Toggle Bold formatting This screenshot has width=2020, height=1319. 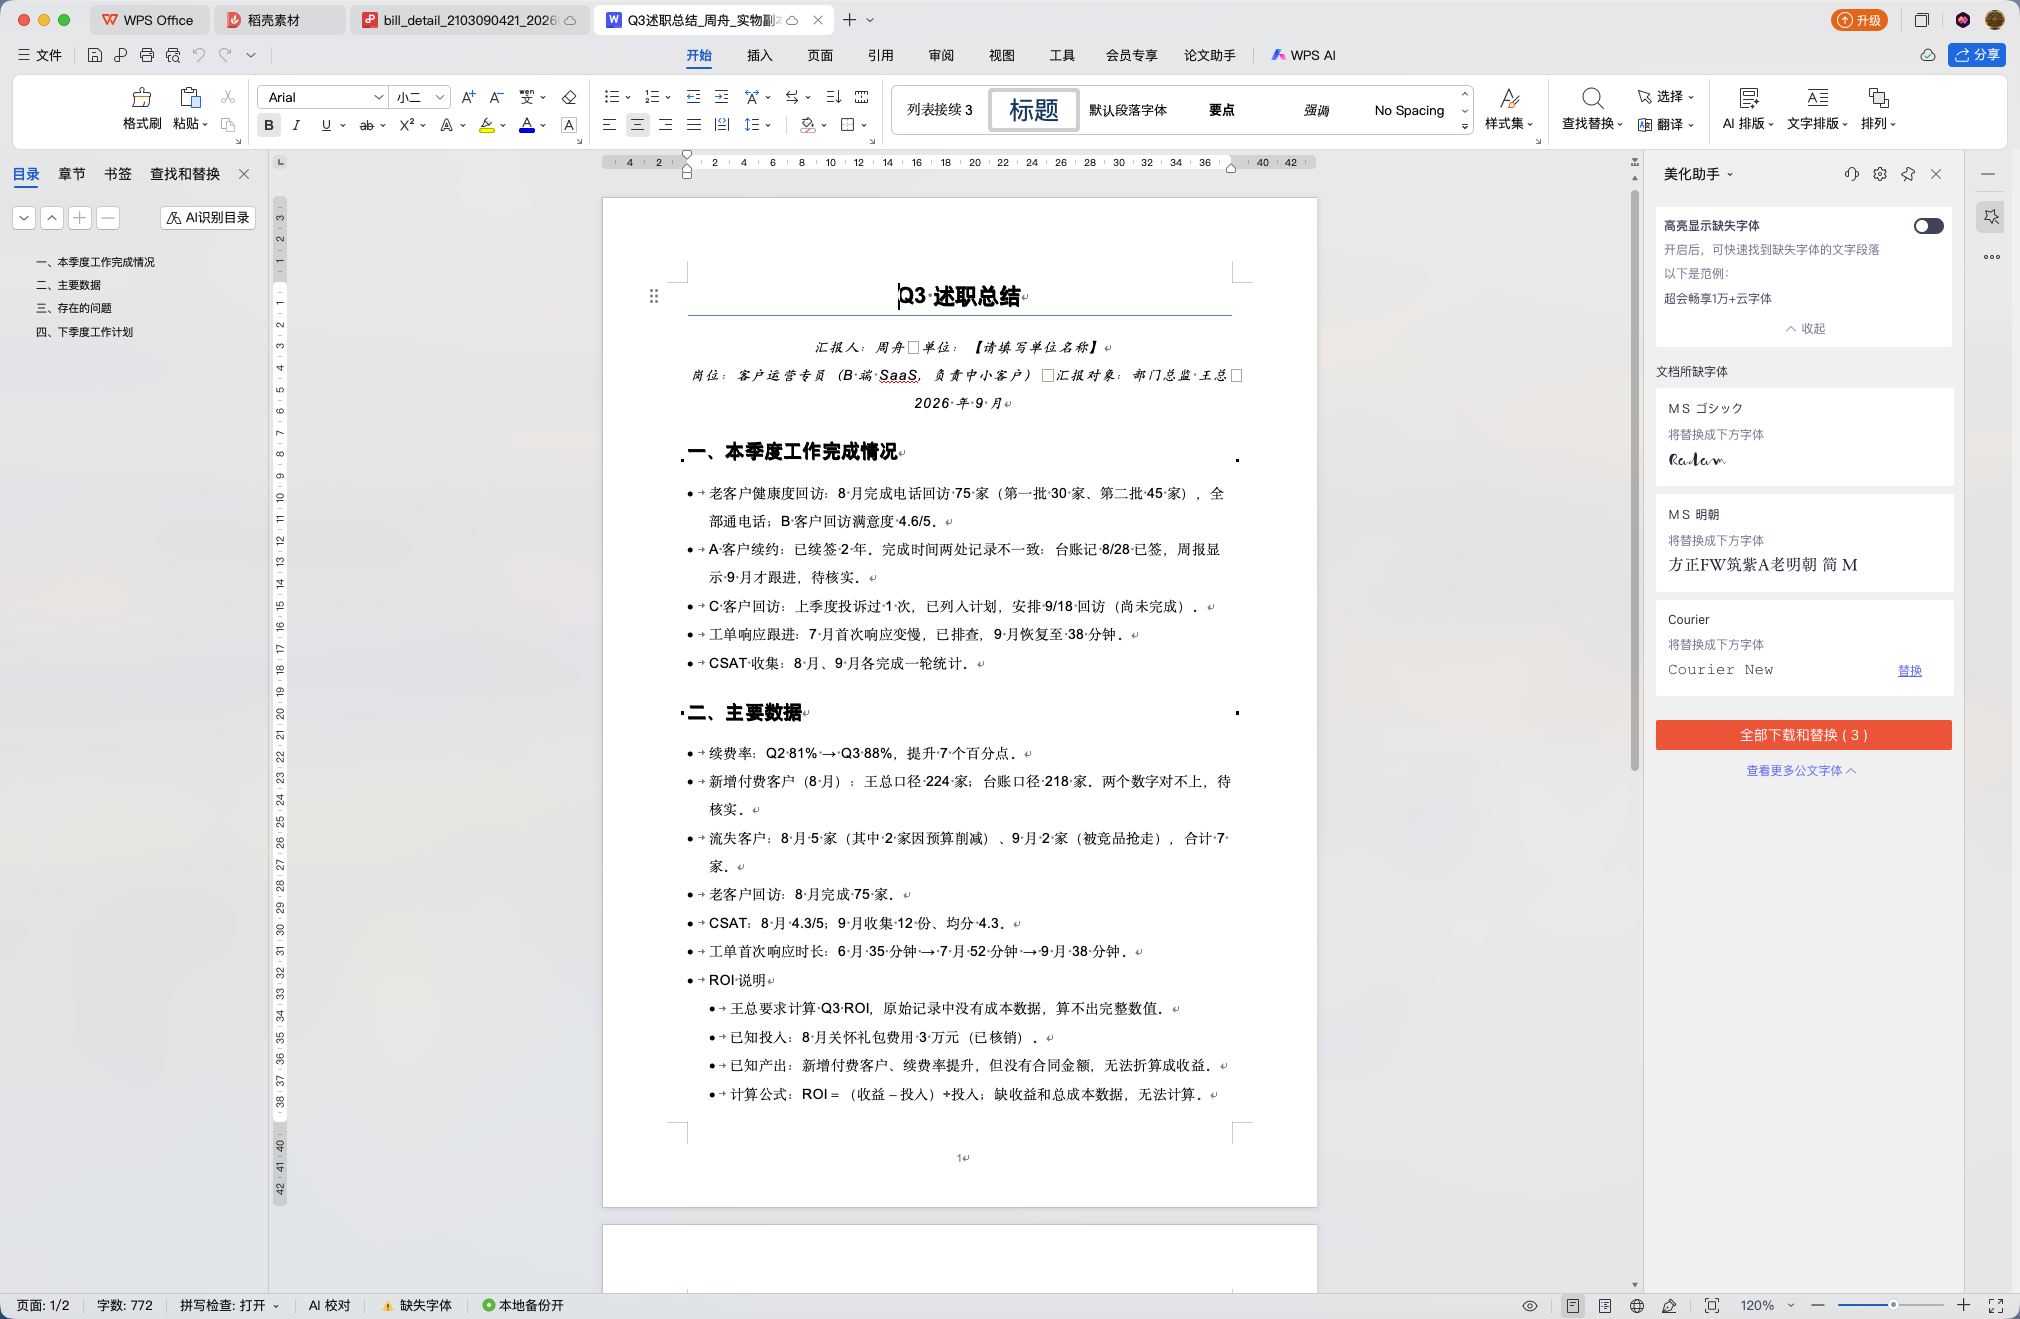(x=269, y=125)
